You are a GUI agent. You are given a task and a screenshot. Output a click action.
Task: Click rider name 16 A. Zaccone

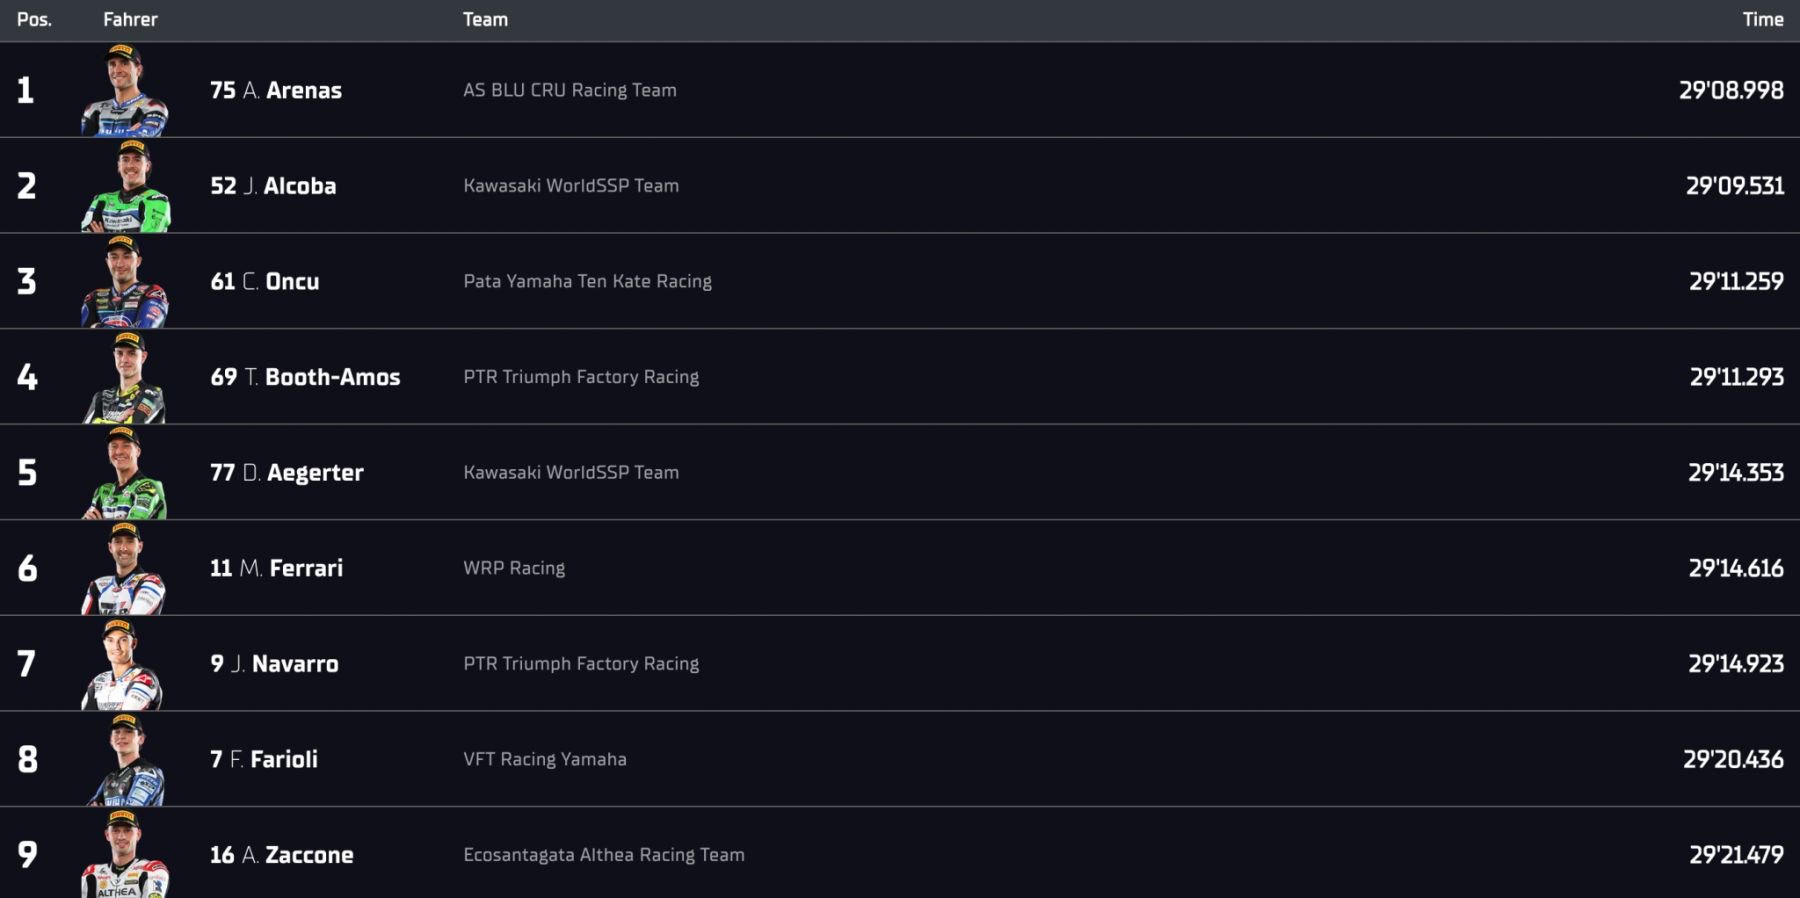(x=282, y=855)
